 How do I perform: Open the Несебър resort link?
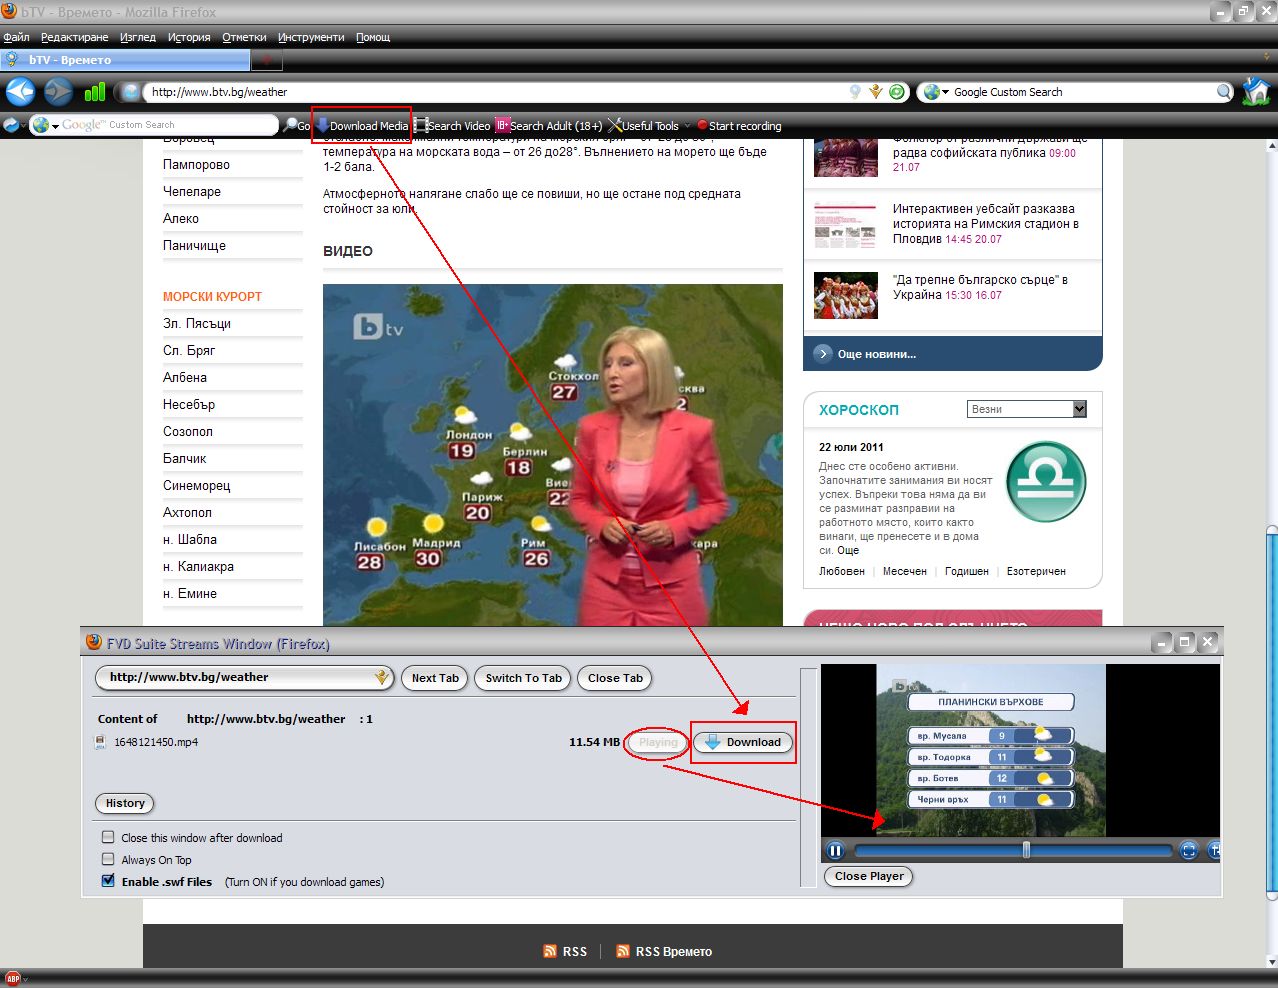click(x=189, y=405)
